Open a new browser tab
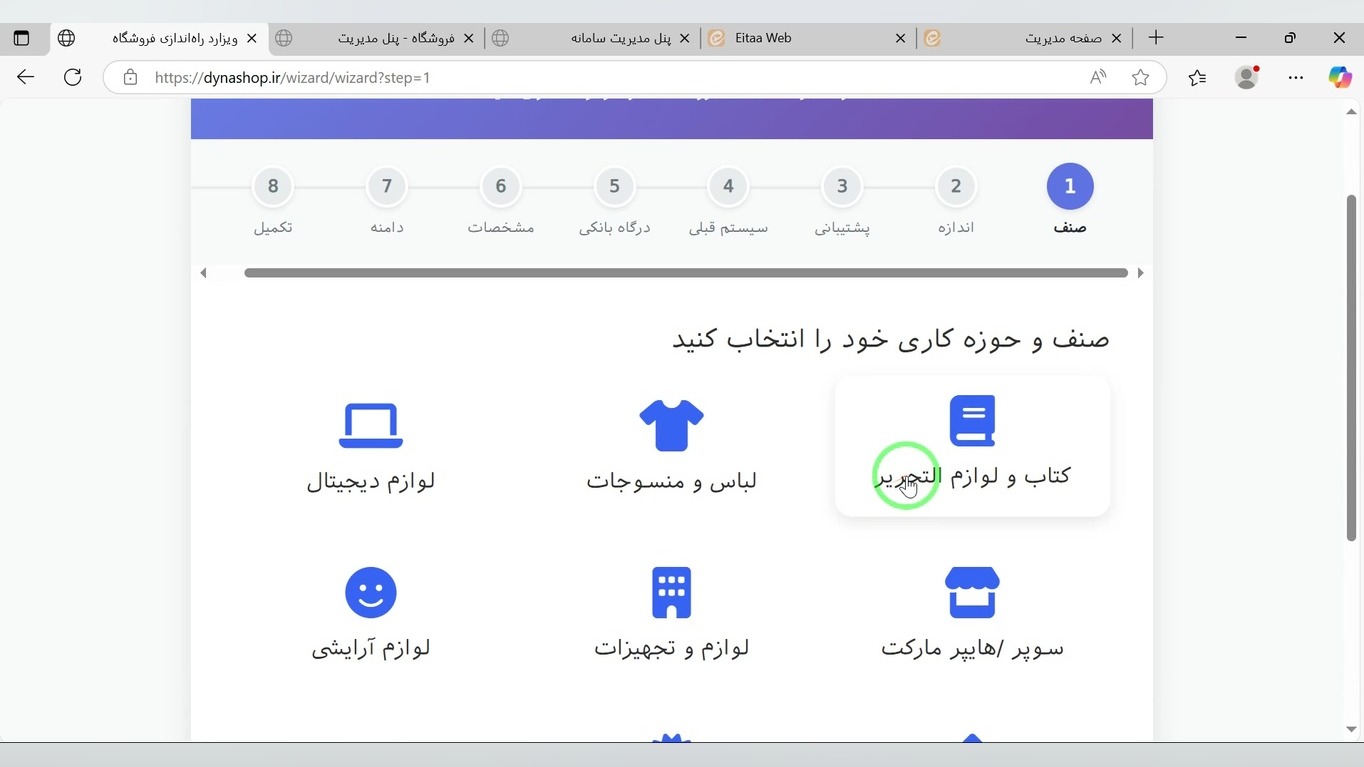Screen dimensions: 1364x767 click(1156, 38)
